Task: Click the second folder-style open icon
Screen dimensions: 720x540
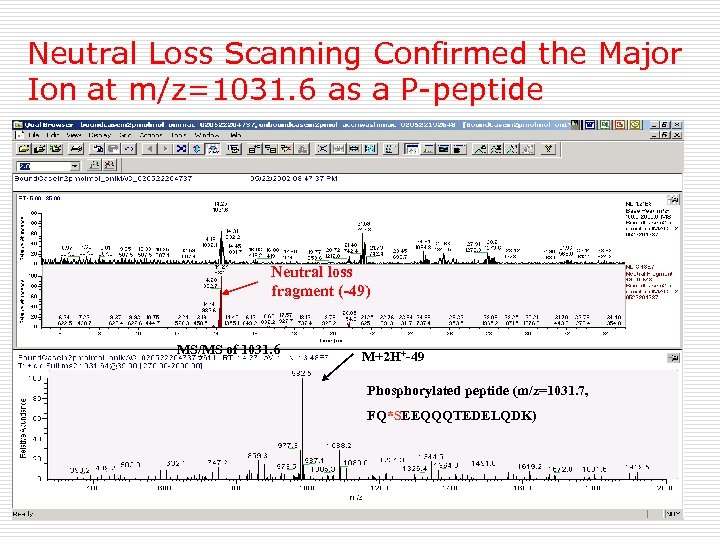Action: tap(40, 149)
